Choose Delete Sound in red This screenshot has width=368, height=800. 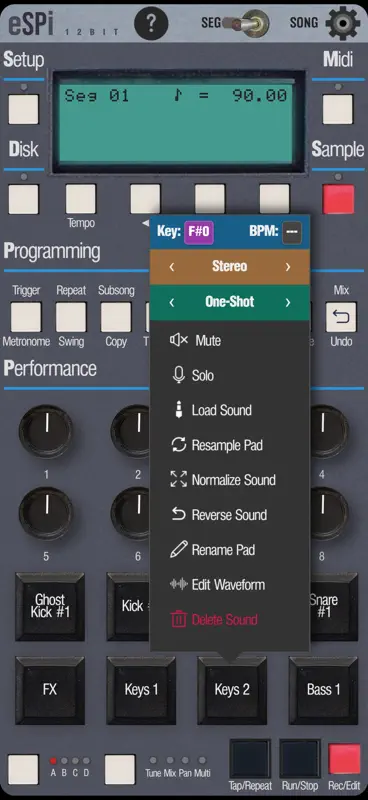click(x=230, y=619)
